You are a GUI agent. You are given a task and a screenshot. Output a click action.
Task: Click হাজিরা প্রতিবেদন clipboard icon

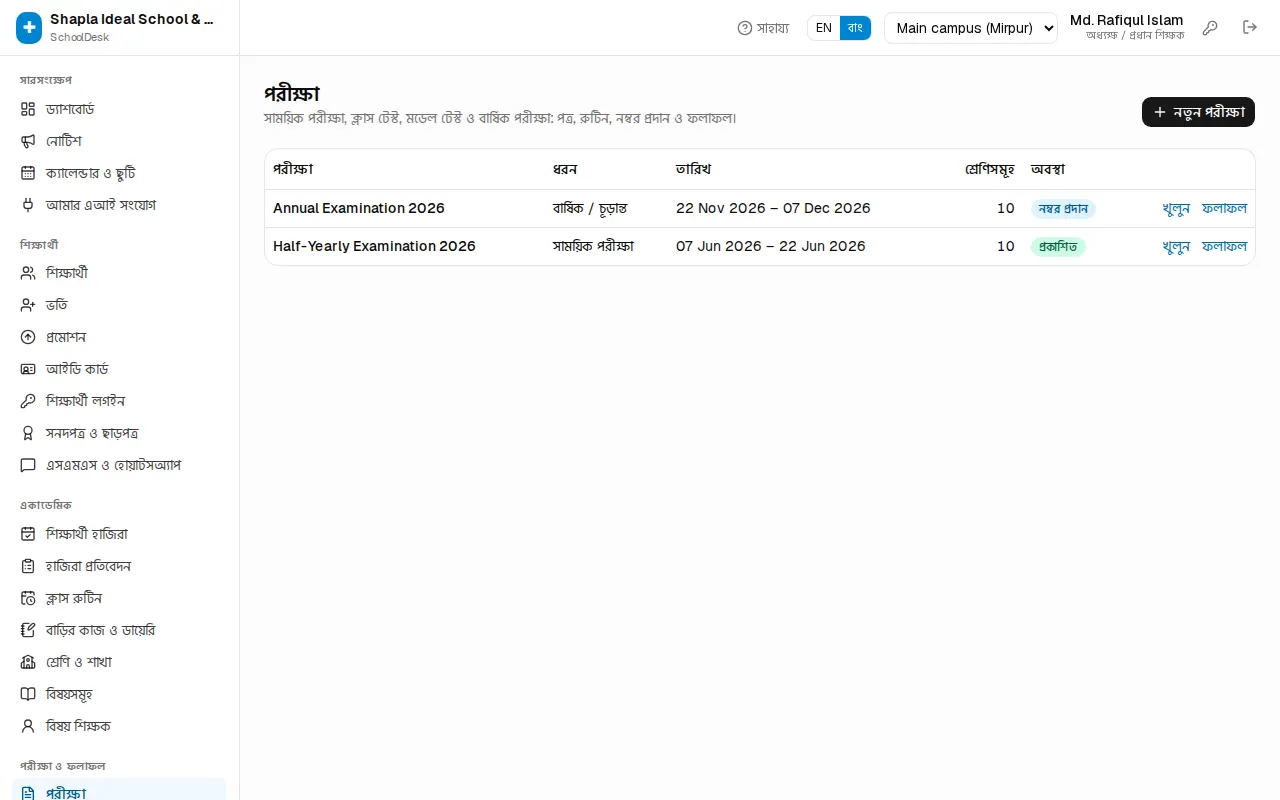click(28, 566)
